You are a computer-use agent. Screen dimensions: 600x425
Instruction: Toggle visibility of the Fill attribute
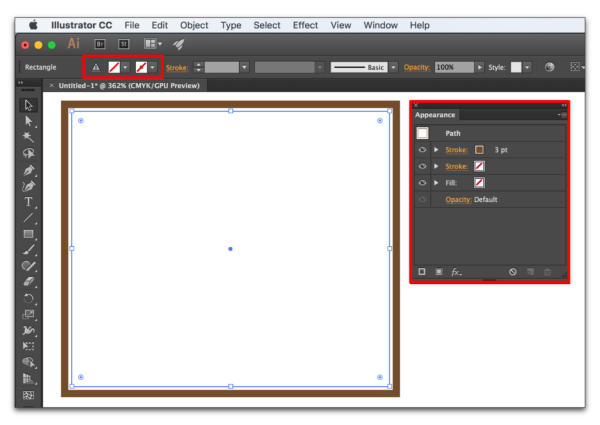422,183
